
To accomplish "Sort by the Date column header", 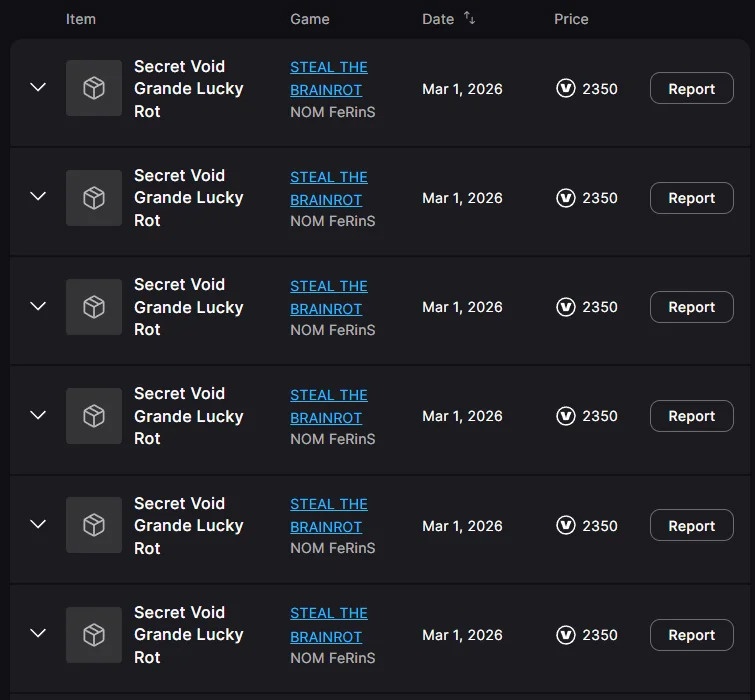I will [x=438, y=19].
